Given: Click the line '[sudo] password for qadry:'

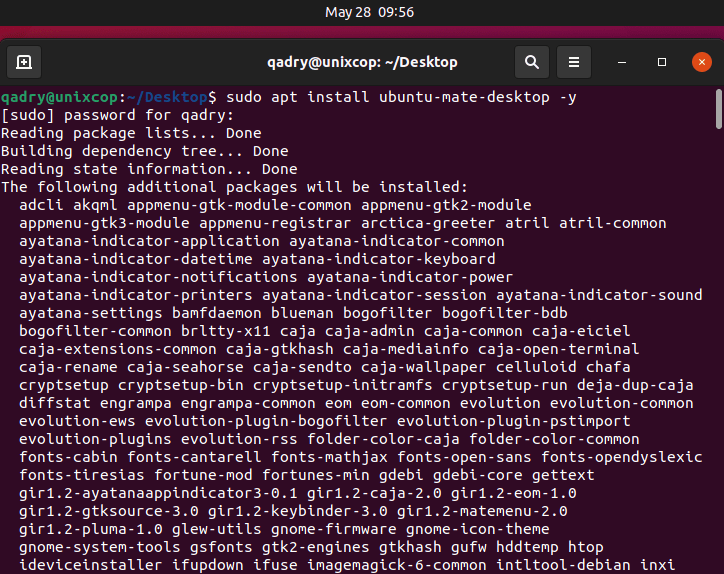Looking at the screenshot, I should 118,115.
